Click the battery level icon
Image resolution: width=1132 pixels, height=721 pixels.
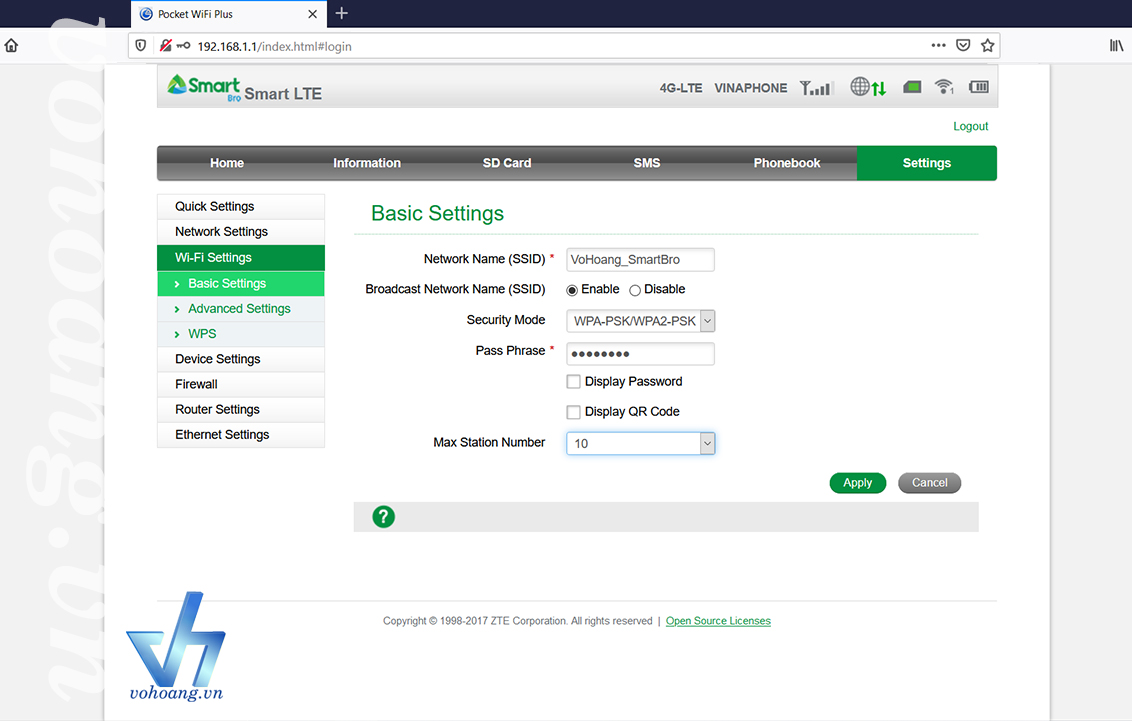click(x=979, y=87)
